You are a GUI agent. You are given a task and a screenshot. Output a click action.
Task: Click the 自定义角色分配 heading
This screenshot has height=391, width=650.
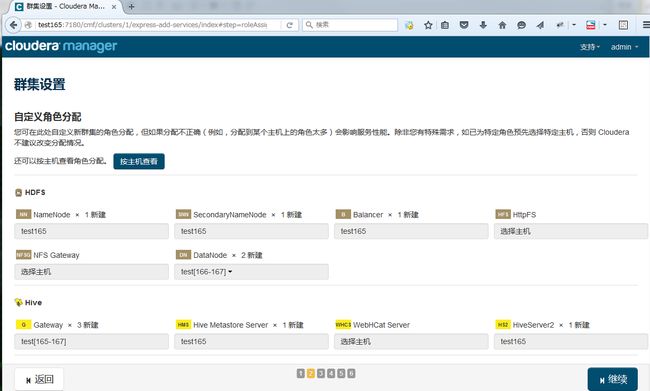tap(48, 117)
